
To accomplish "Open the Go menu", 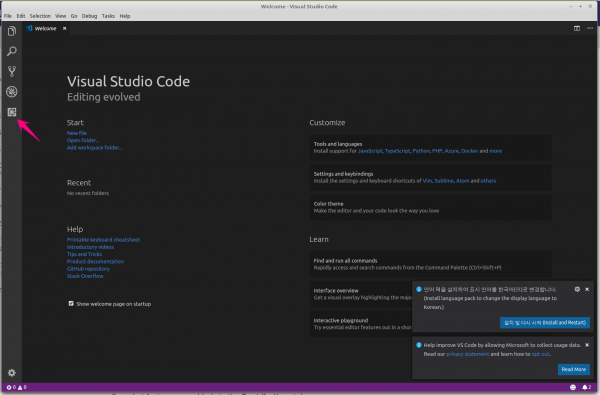I will [74, 16].
